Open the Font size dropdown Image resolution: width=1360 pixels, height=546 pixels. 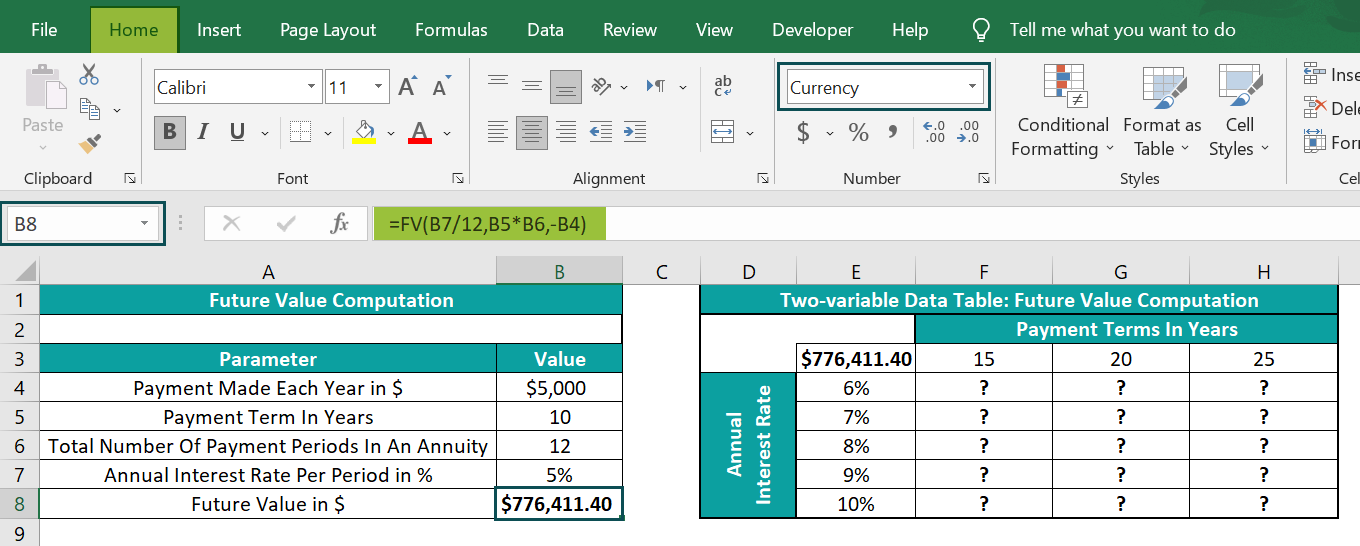(x=380, y=87)
